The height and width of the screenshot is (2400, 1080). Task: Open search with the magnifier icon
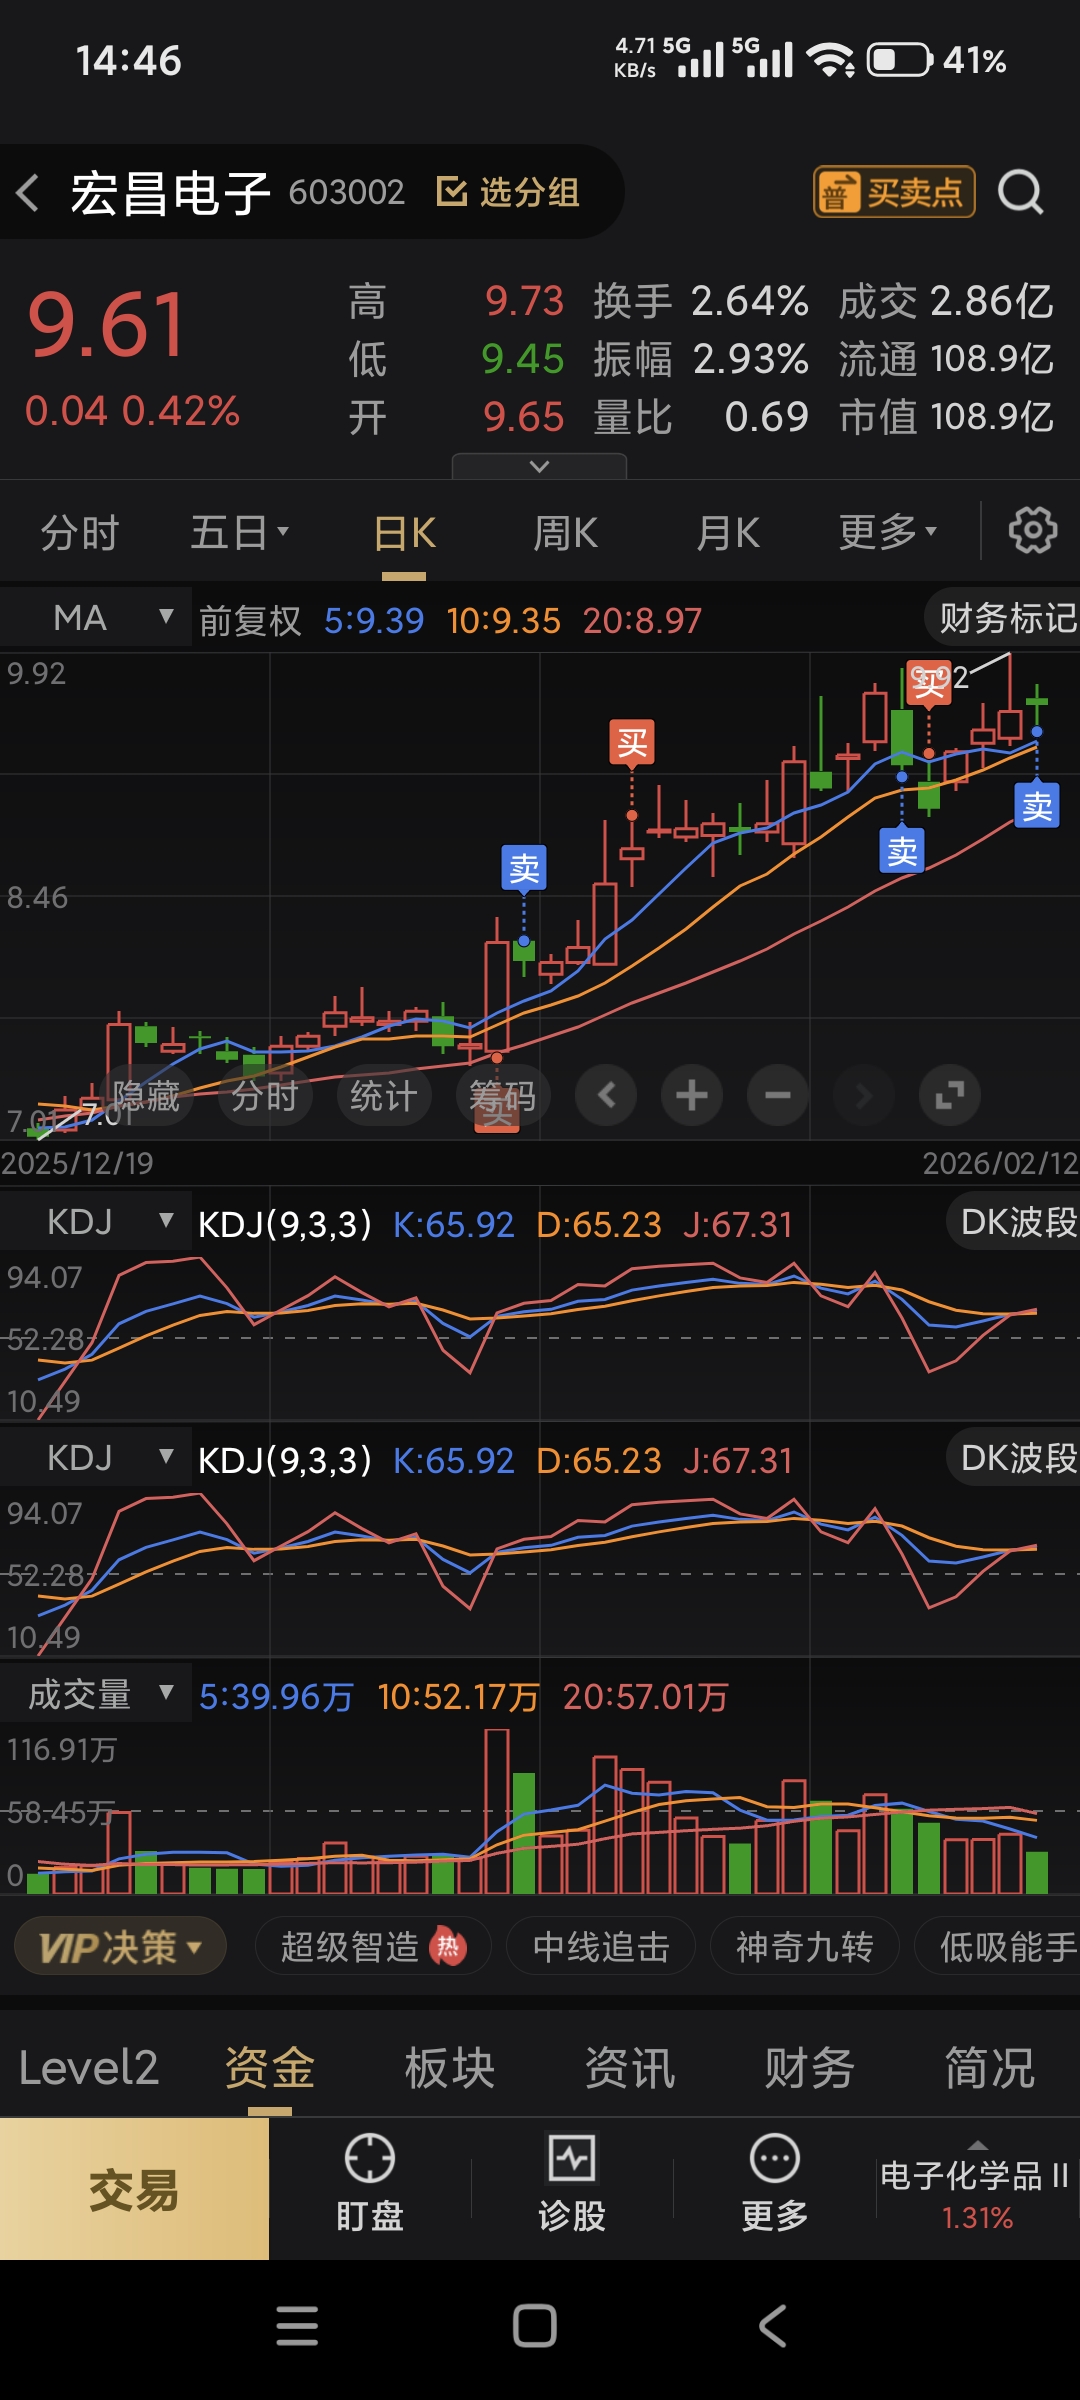tap(1021, 192)
